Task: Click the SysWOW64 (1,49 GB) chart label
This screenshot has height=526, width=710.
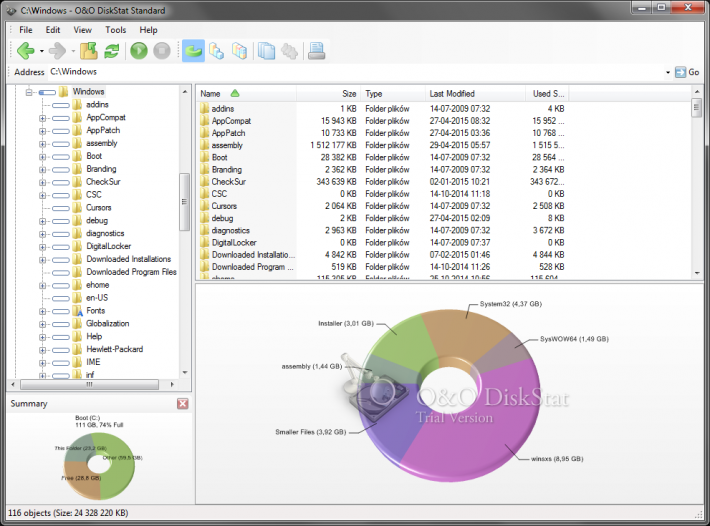Action: pyautogui.click(x=574, y=339)
